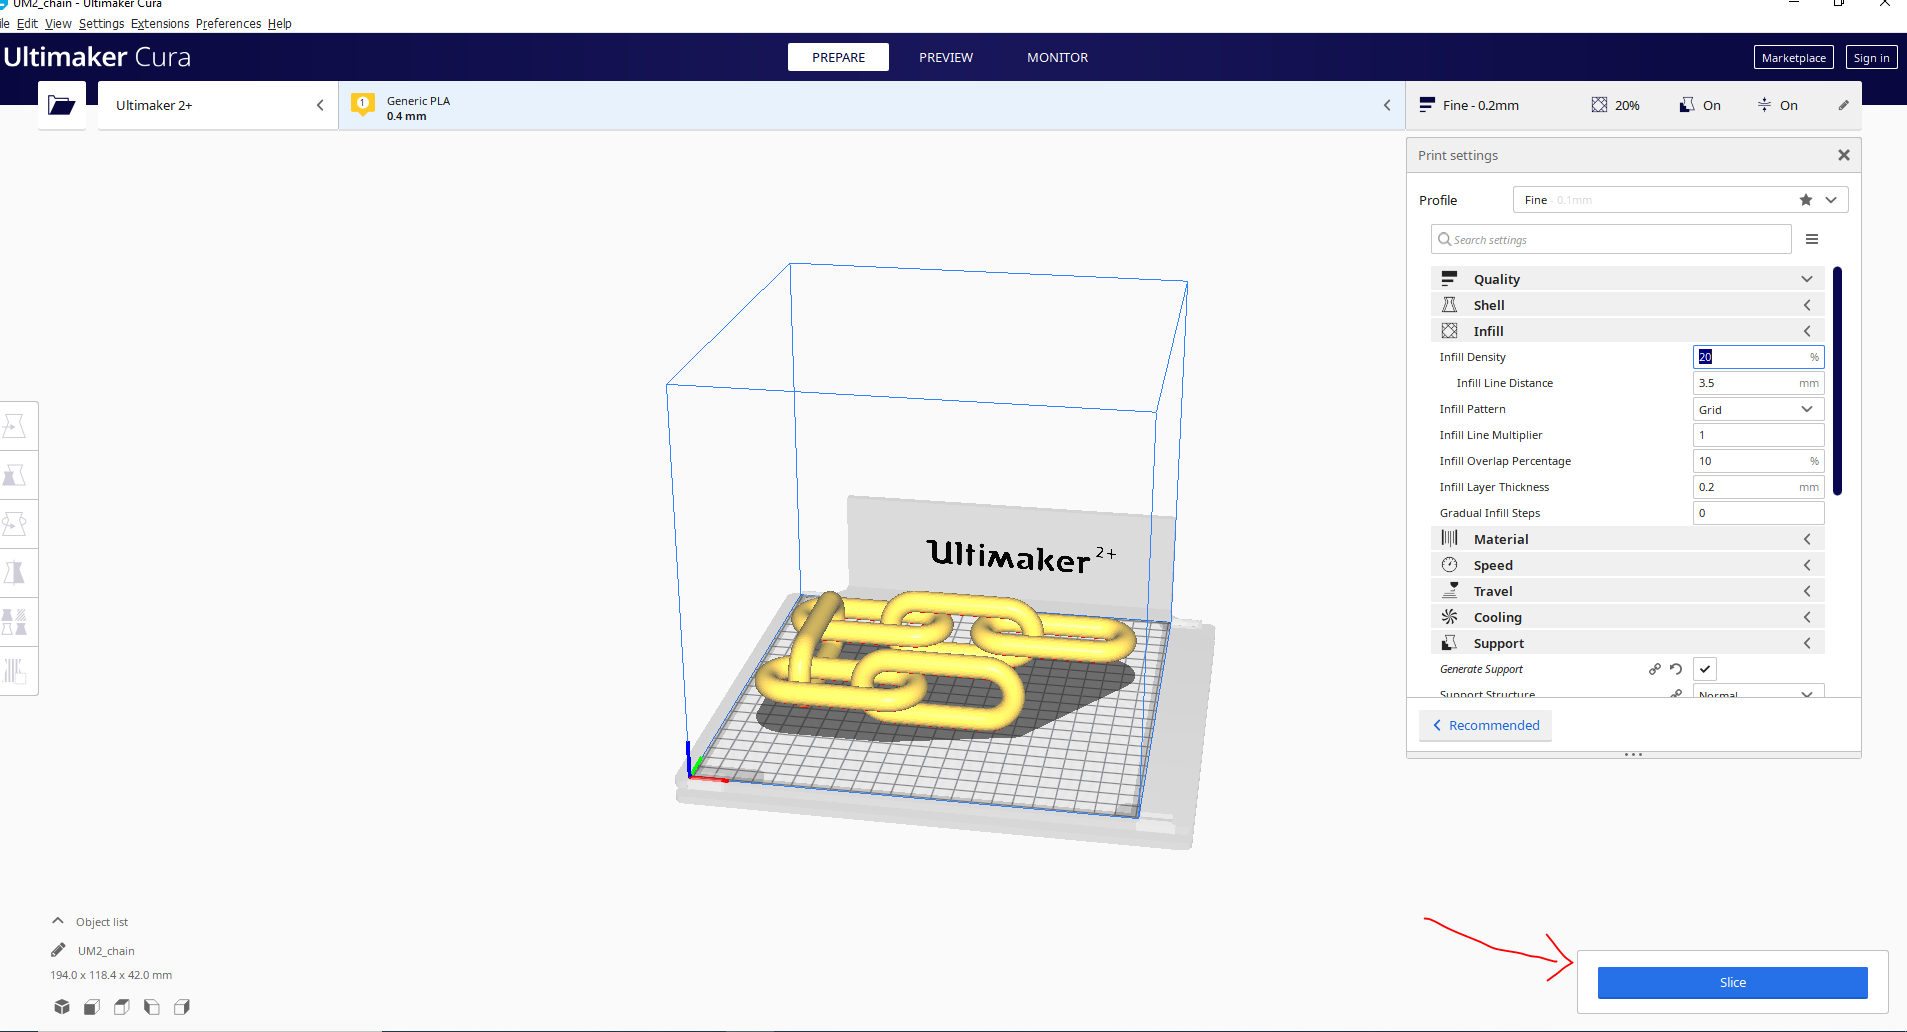Expand the Material settings section
This screenshot has width=1907, height=1032.
click(x=1627, y=539)
